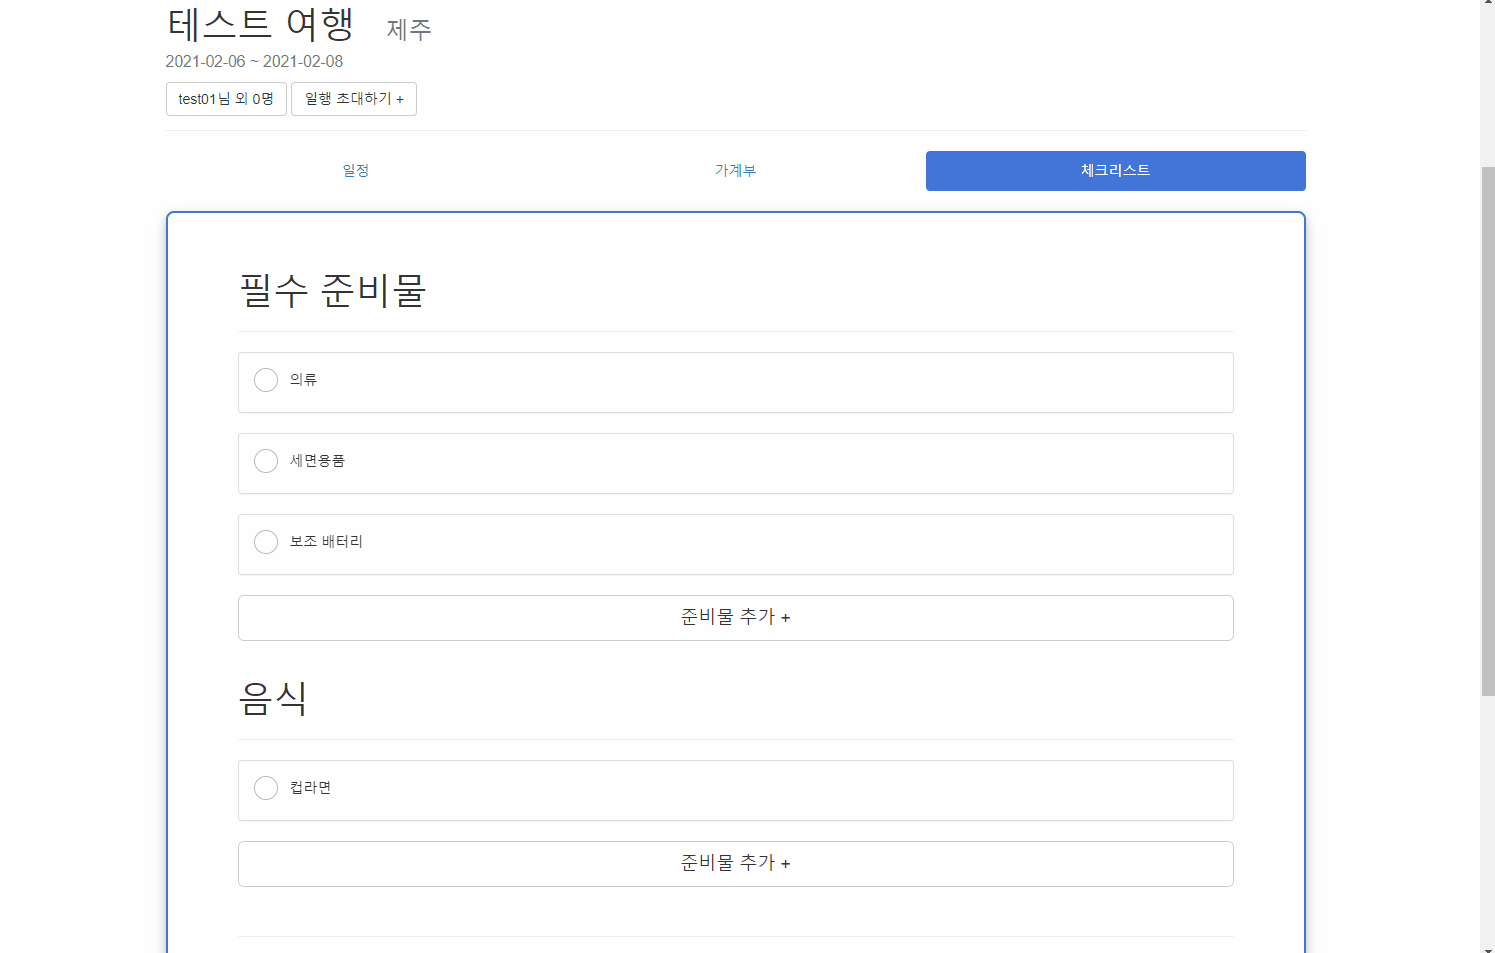Check the 컵라면 item circle
This screenshot has height=953, width=1495.
(266, 788)
